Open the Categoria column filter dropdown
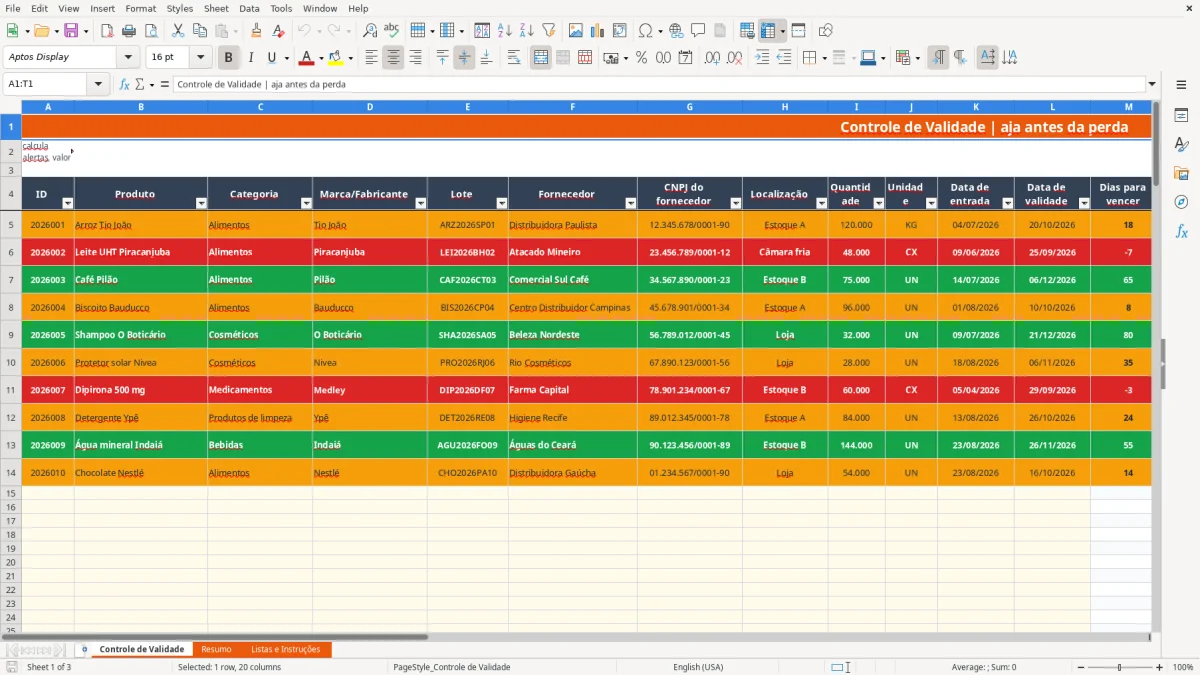Viewport: 1200px width, 675px height. (307, 203)
